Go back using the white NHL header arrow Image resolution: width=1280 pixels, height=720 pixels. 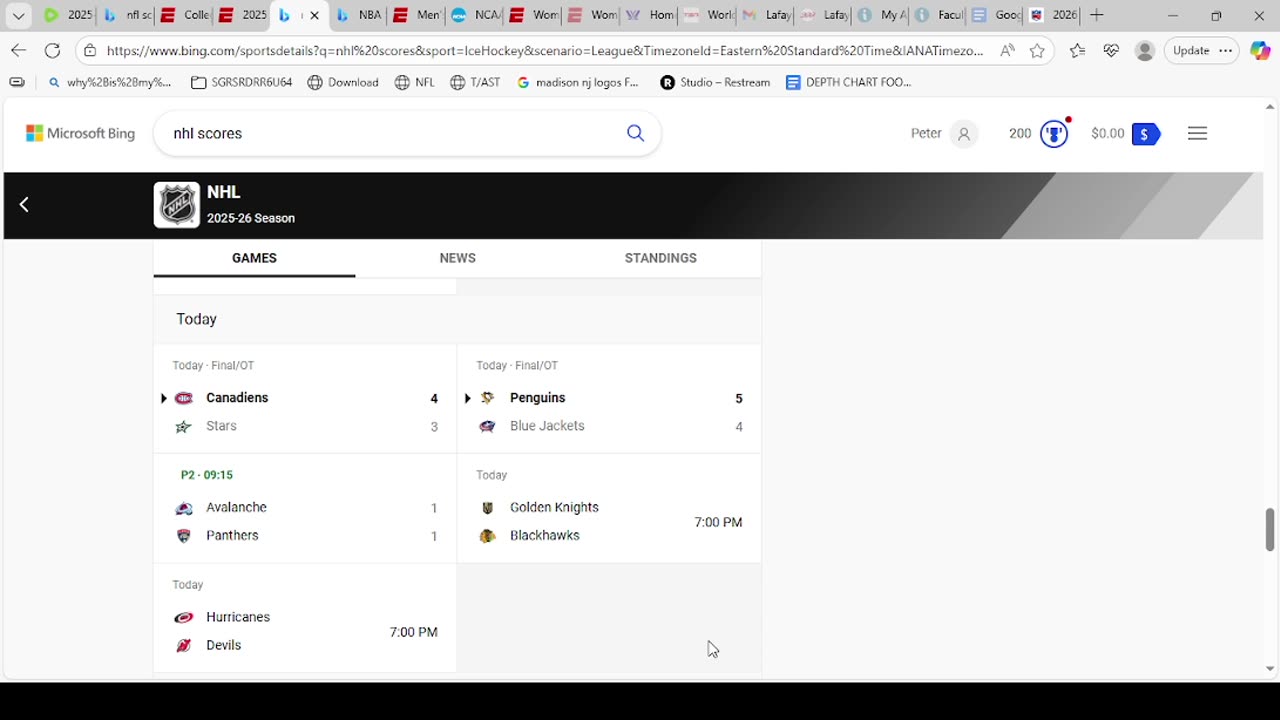24,205
